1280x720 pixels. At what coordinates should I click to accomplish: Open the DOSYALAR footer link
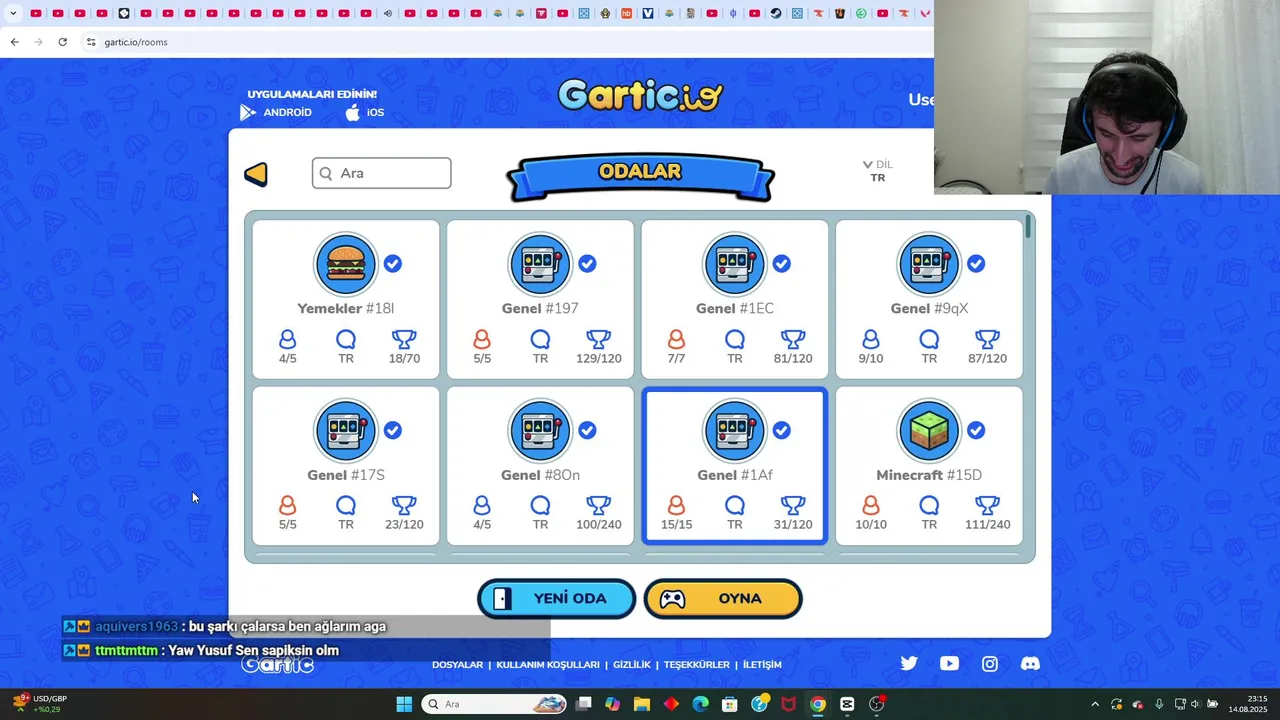point(457,664)
